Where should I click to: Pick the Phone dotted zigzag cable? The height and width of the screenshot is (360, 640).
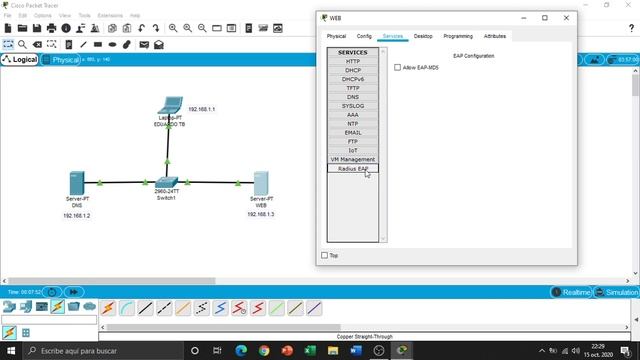[202, 308]
